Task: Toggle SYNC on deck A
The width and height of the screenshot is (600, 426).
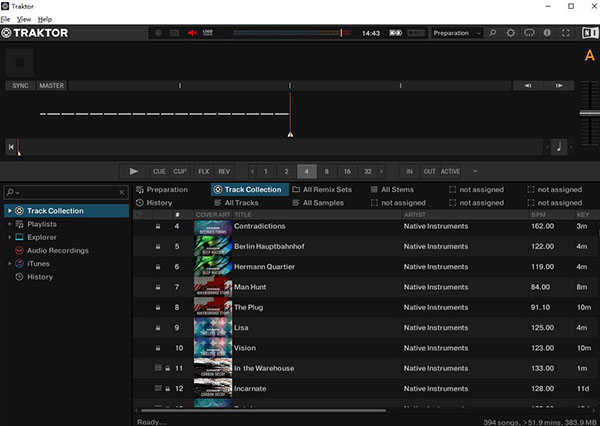Action: click(x=20, y=85)
